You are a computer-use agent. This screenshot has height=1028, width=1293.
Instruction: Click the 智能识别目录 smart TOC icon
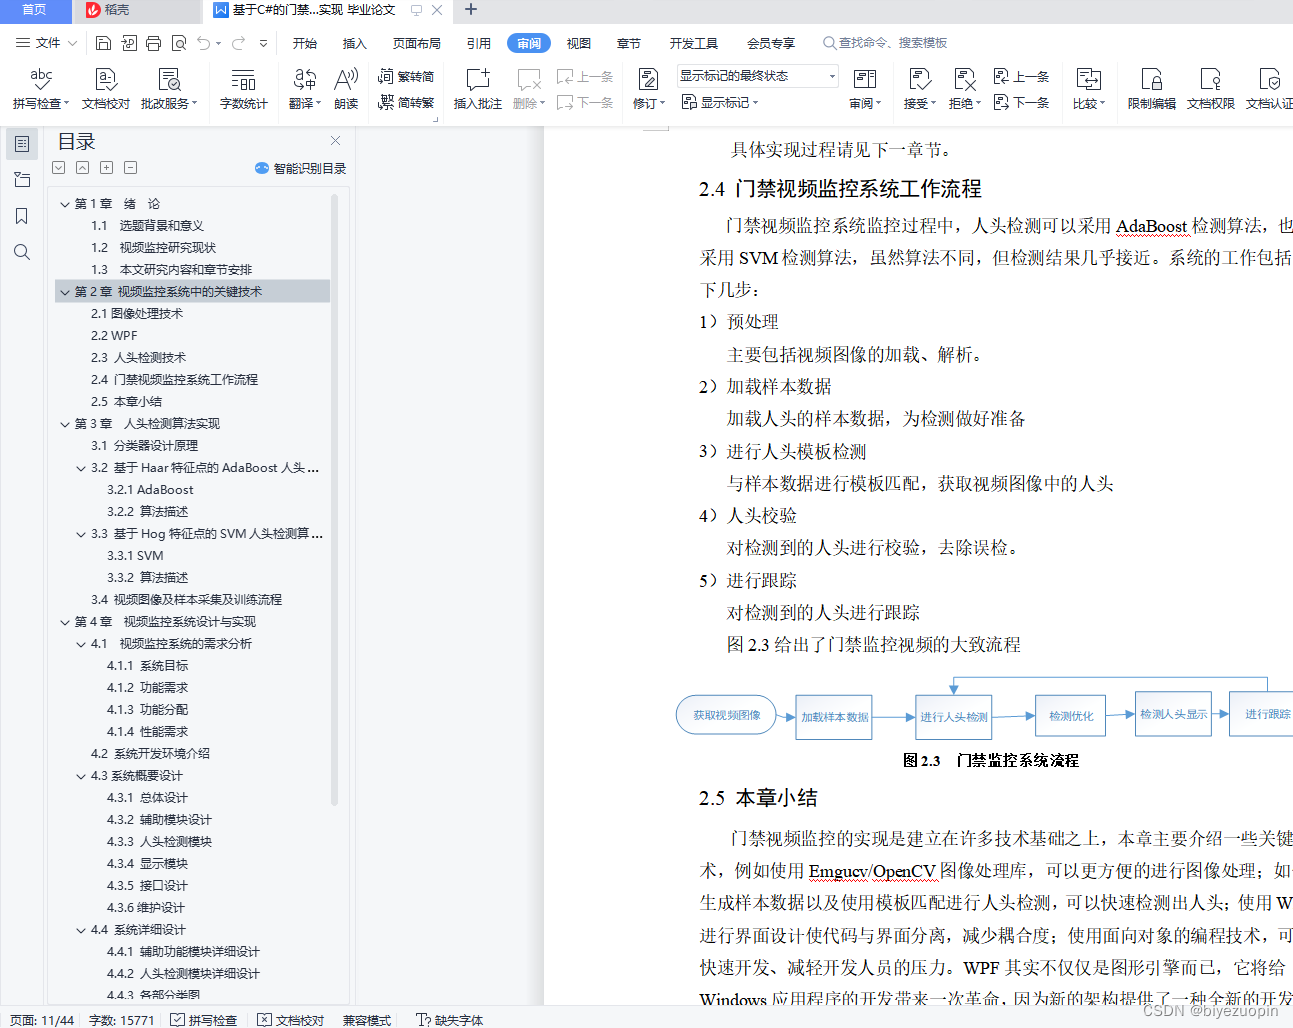pyautogui.click(x=301, y=168)
